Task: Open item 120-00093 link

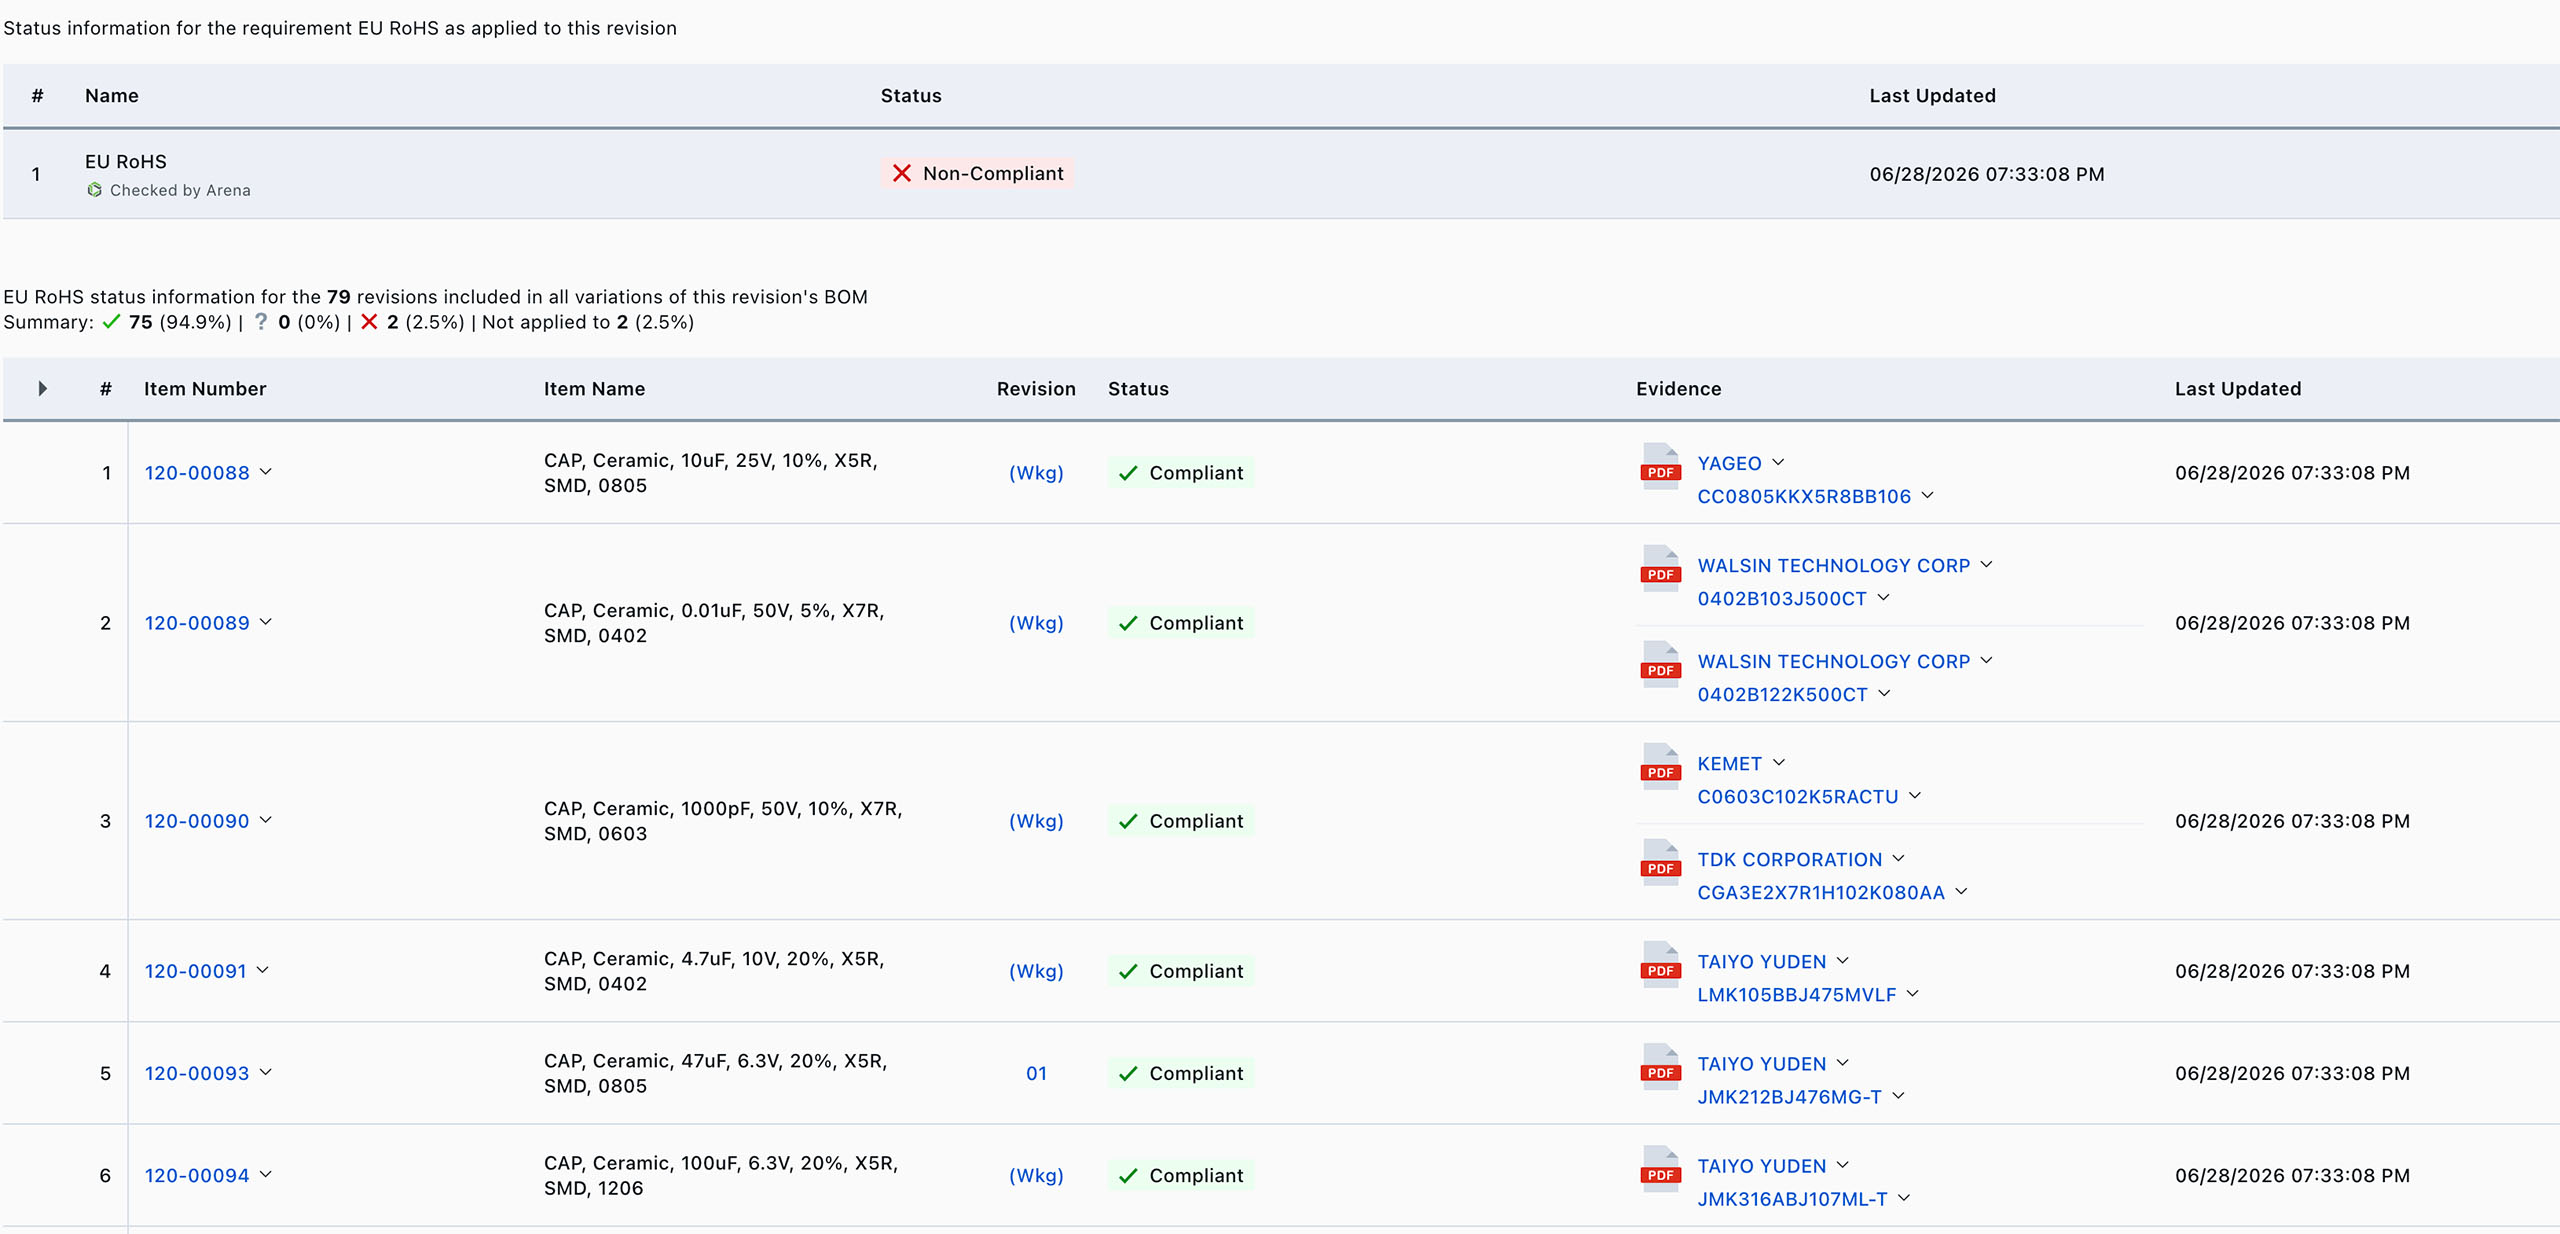Action: click(x=197, y=1073)
